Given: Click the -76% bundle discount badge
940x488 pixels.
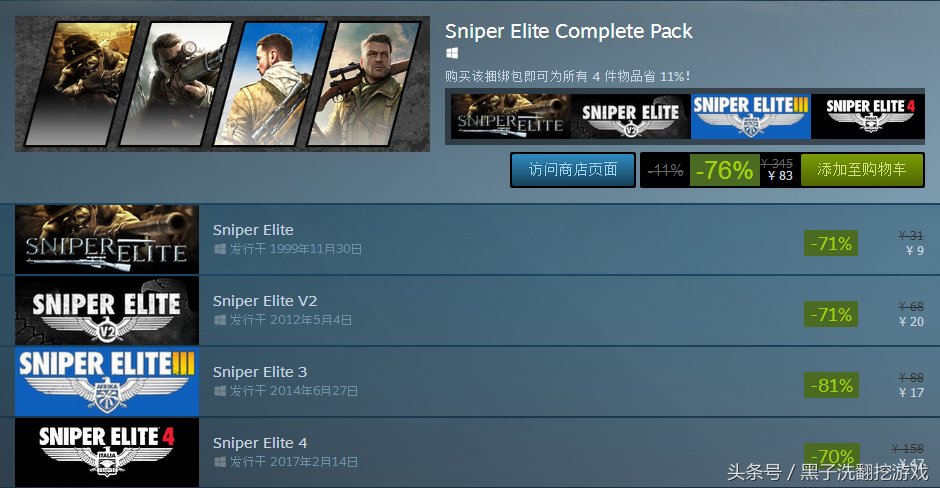Looking at the screenshot, I should tap(724, 170).
